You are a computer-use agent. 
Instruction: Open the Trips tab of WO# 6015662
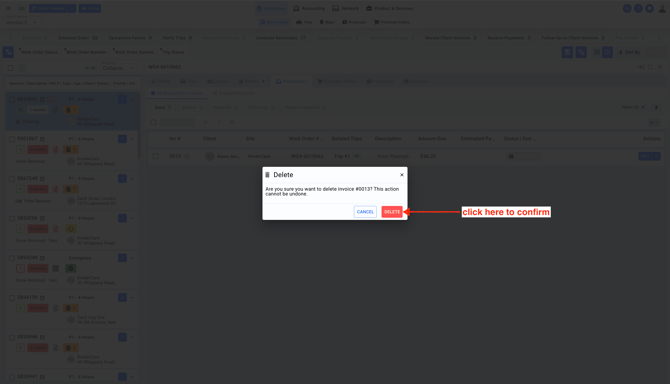(189, 82)
